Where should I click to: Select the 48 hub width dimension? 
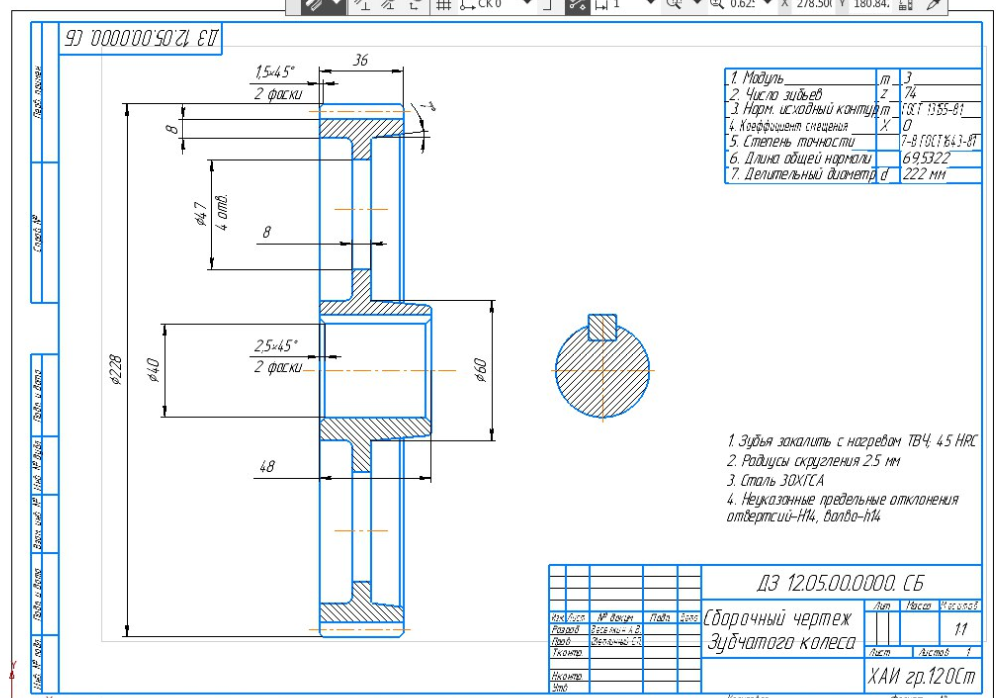pyautogui.click(x=267, y=466)
